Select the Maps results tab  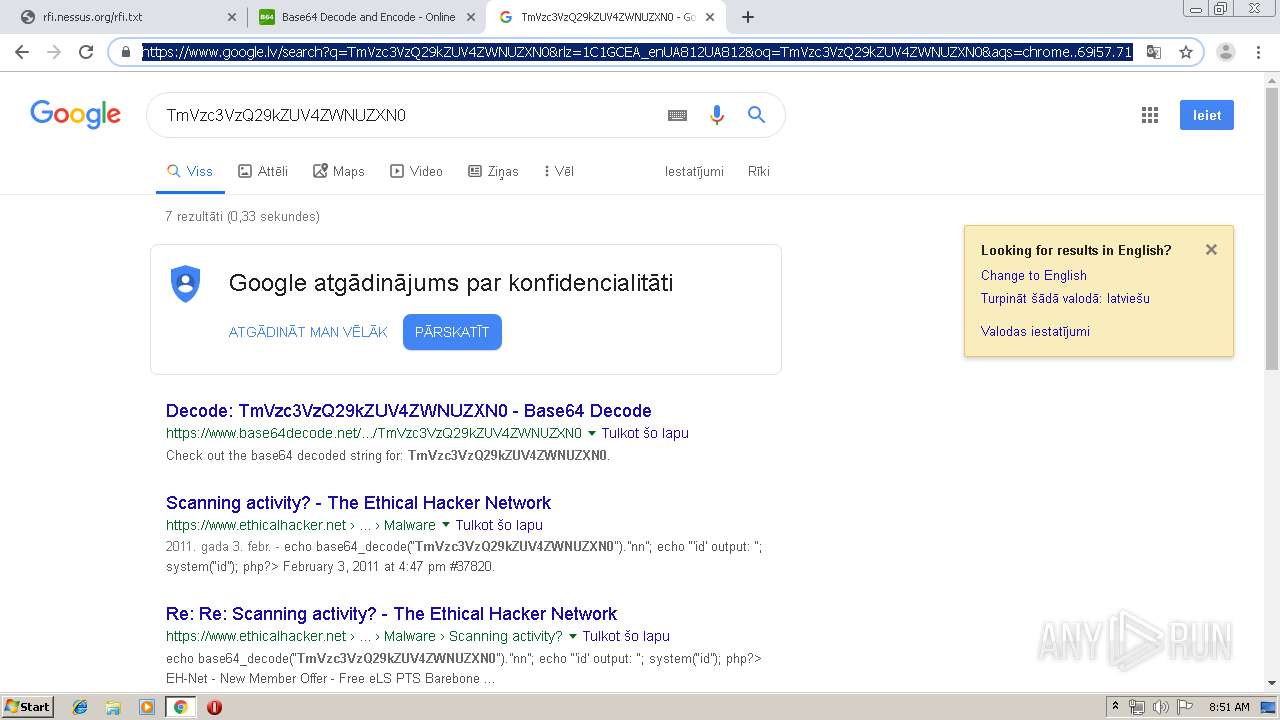pyautogui.click(x=339, y=171)
